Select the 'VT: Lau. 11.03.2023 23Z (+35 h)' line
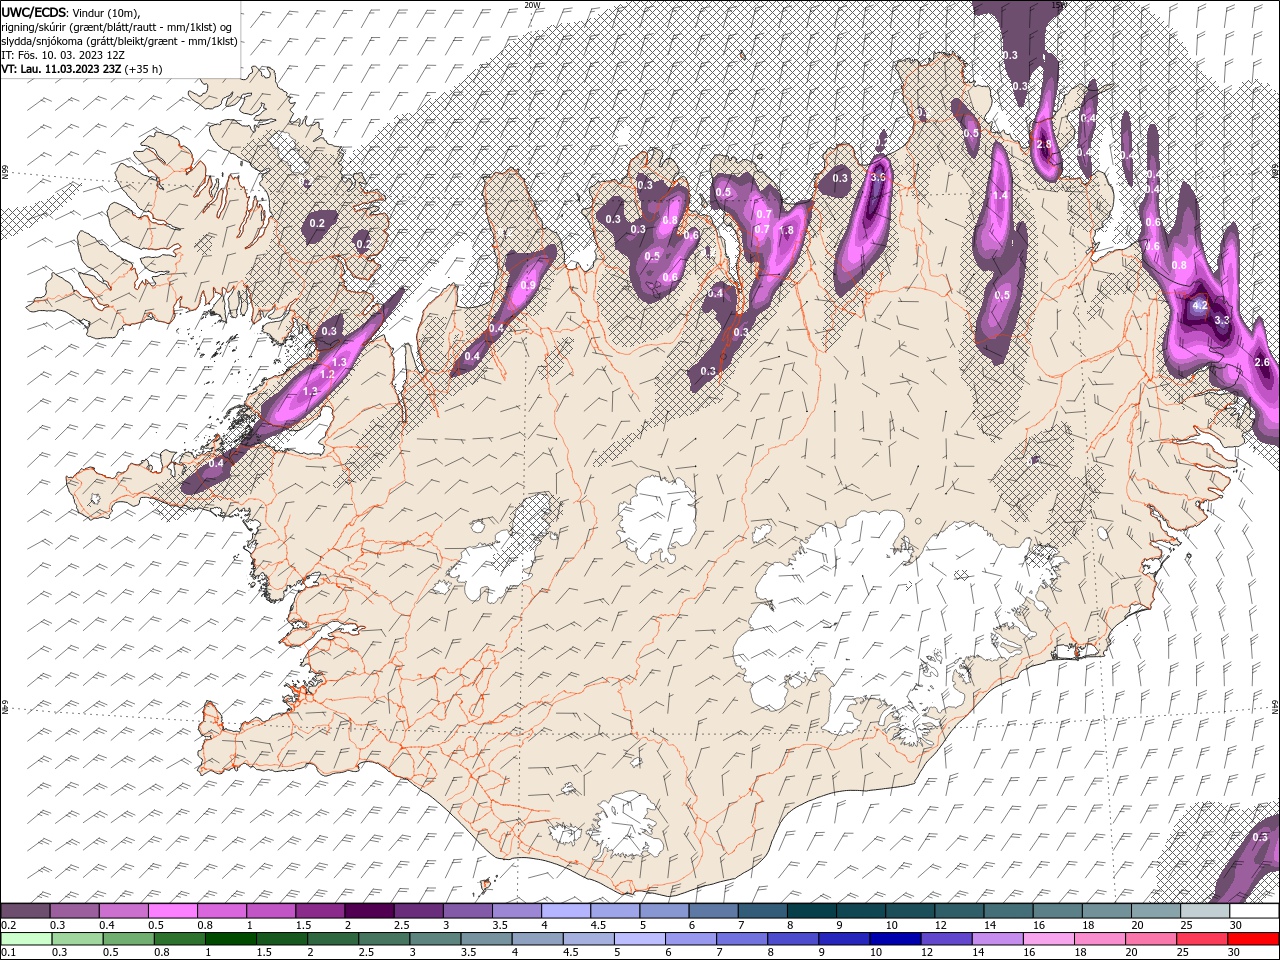 click(x=81, y=69)
